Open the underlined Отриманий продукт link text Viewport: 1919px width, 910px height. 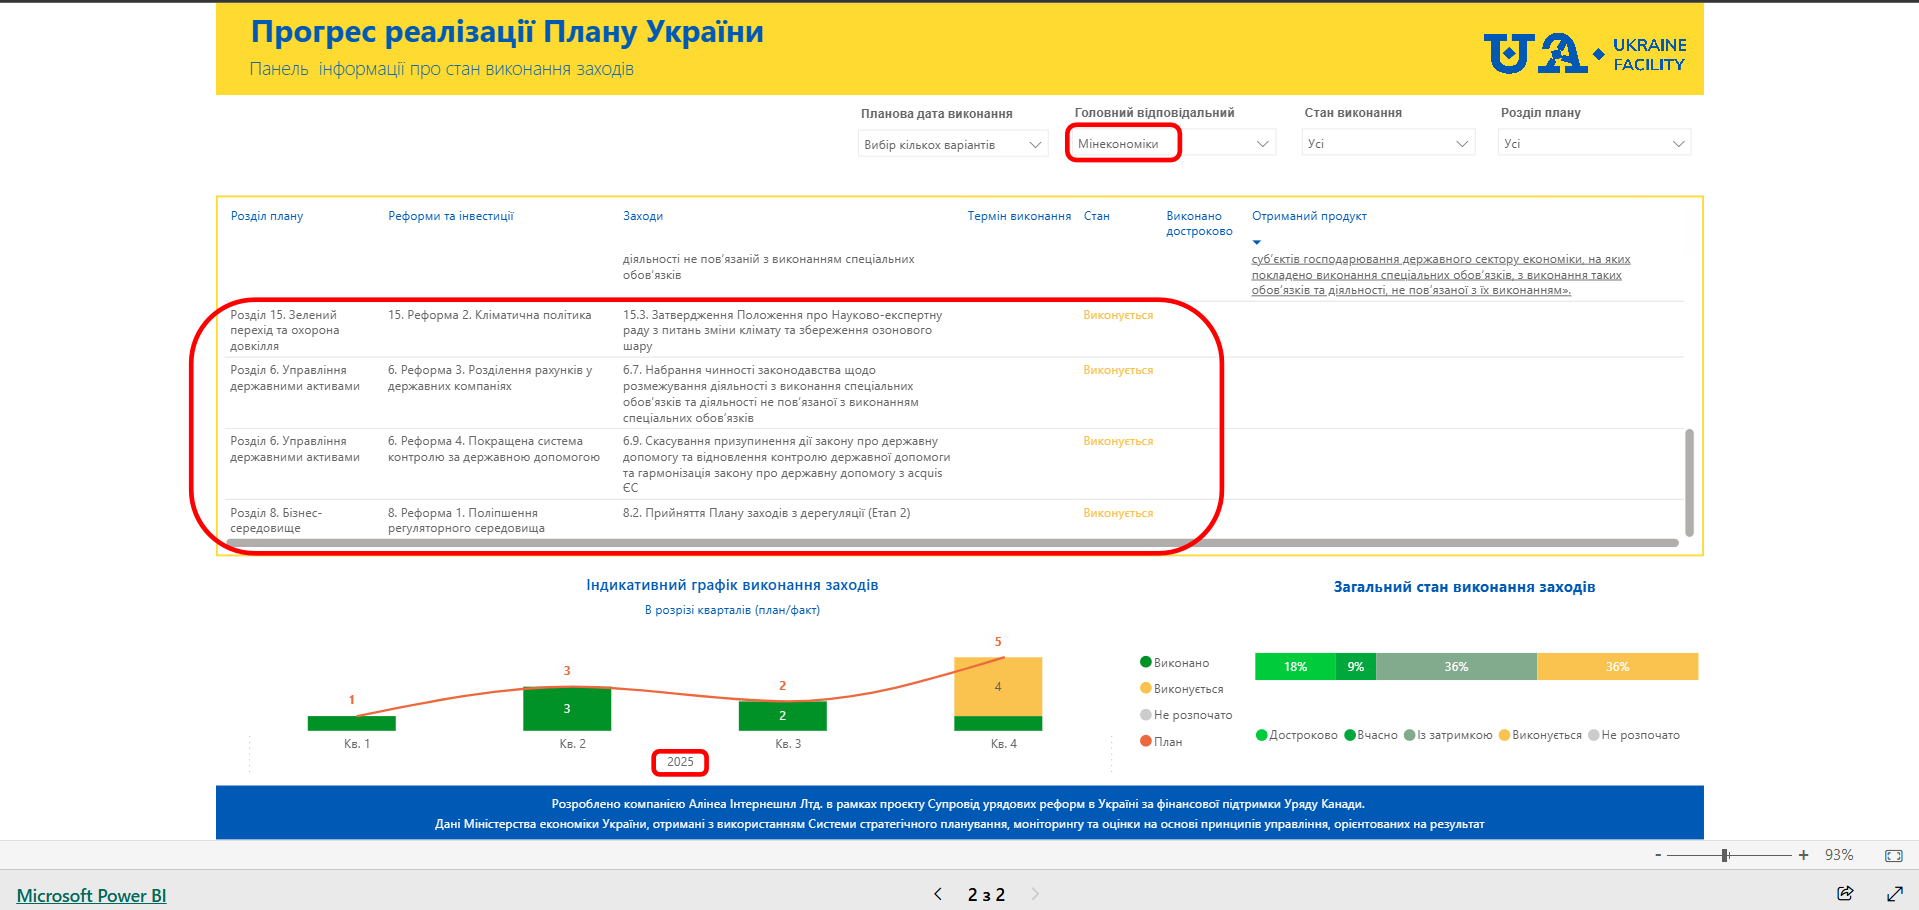(x=1441, y=274)
